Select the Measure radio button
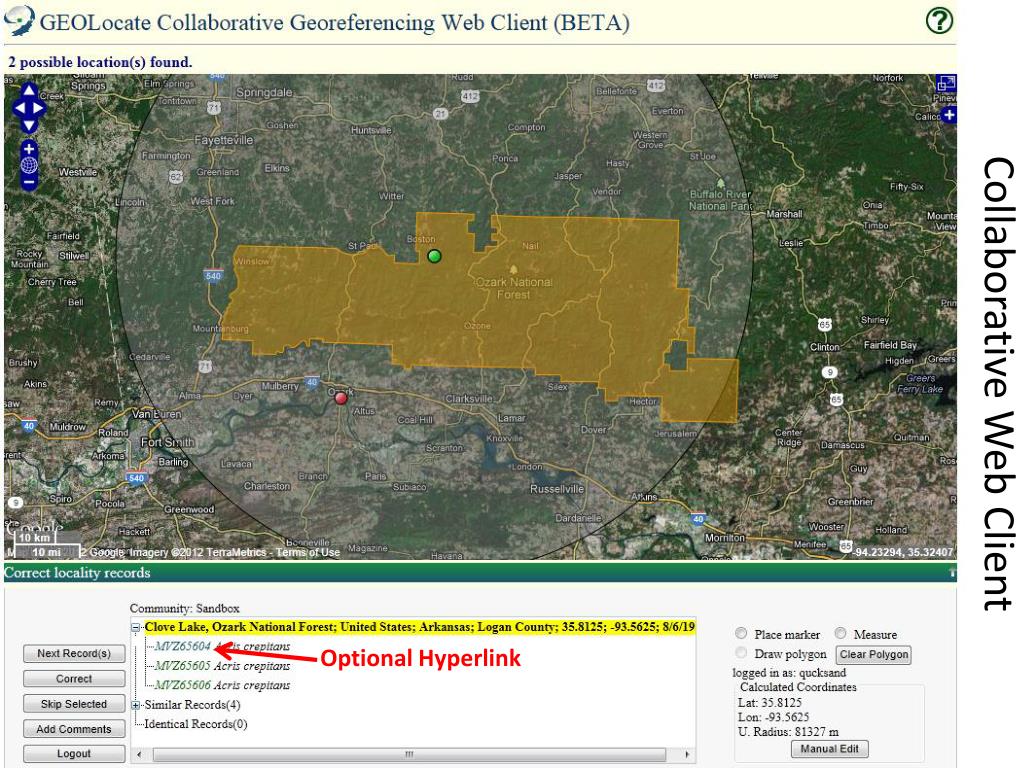 coord(840,633)
